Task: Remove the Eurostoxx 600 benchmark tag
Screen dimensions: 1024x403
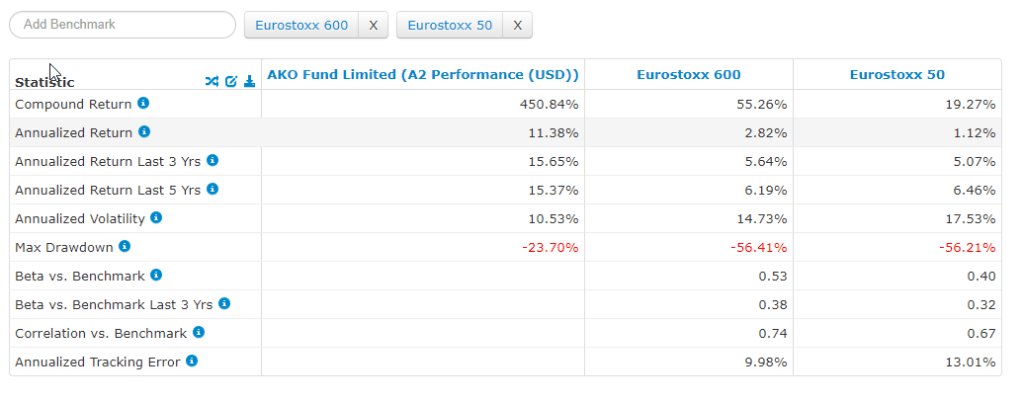Action: (x=373, y=25)
